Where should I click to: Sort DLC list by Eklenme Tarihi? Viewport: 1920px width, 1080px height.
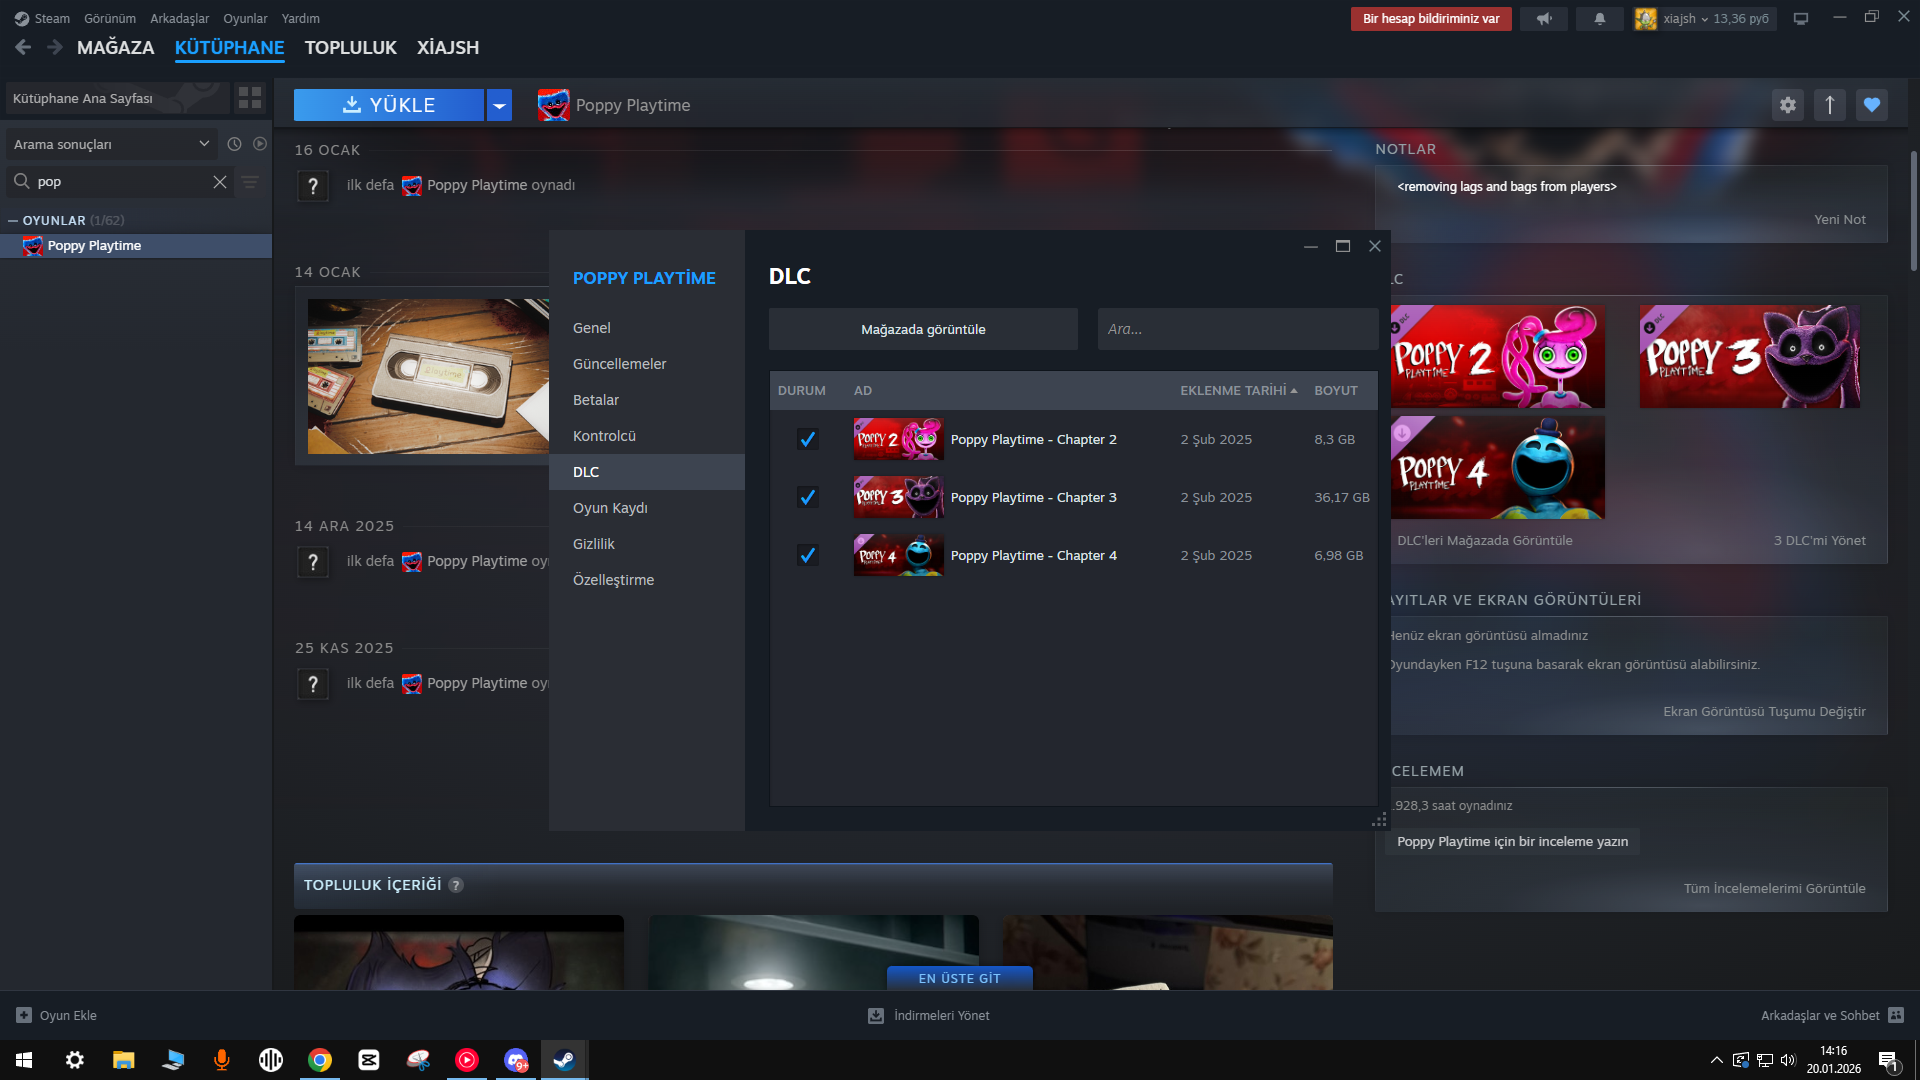(1238, 391)
